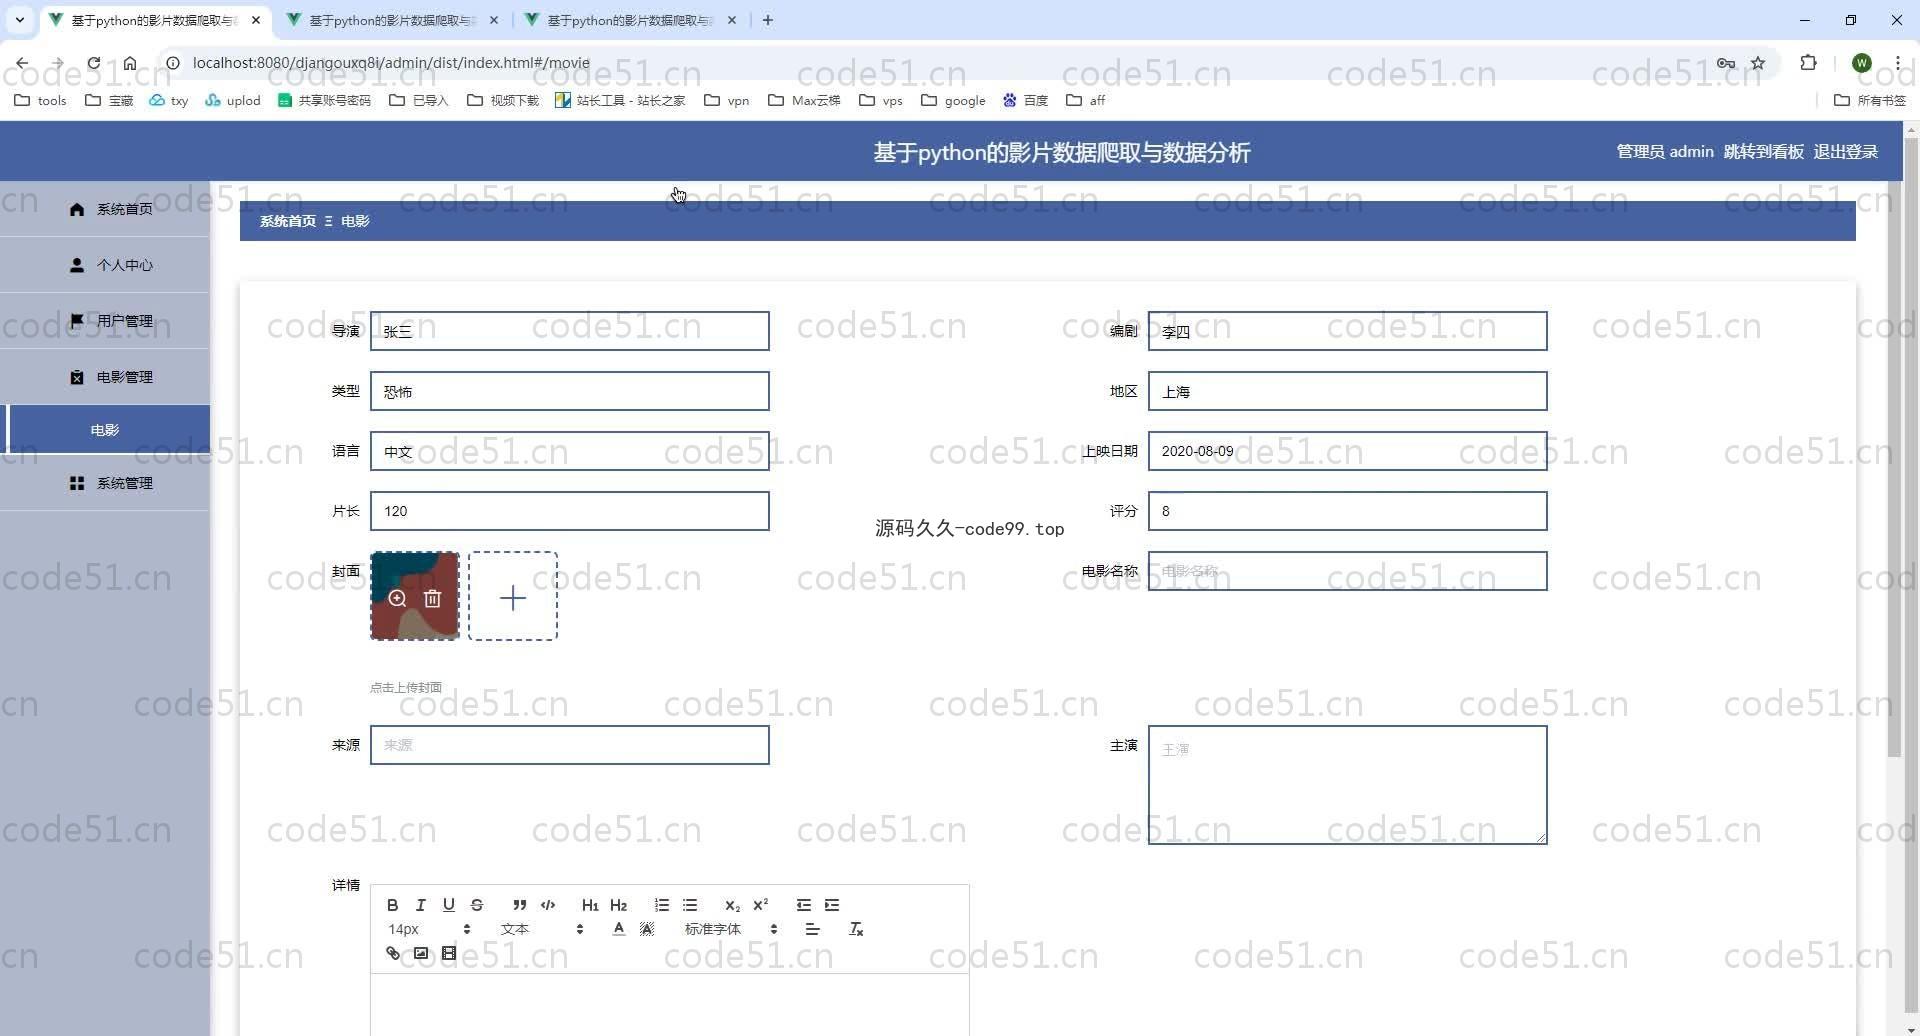Switch to the second browser tab
1920x1036 pixels.
point(393,20)
